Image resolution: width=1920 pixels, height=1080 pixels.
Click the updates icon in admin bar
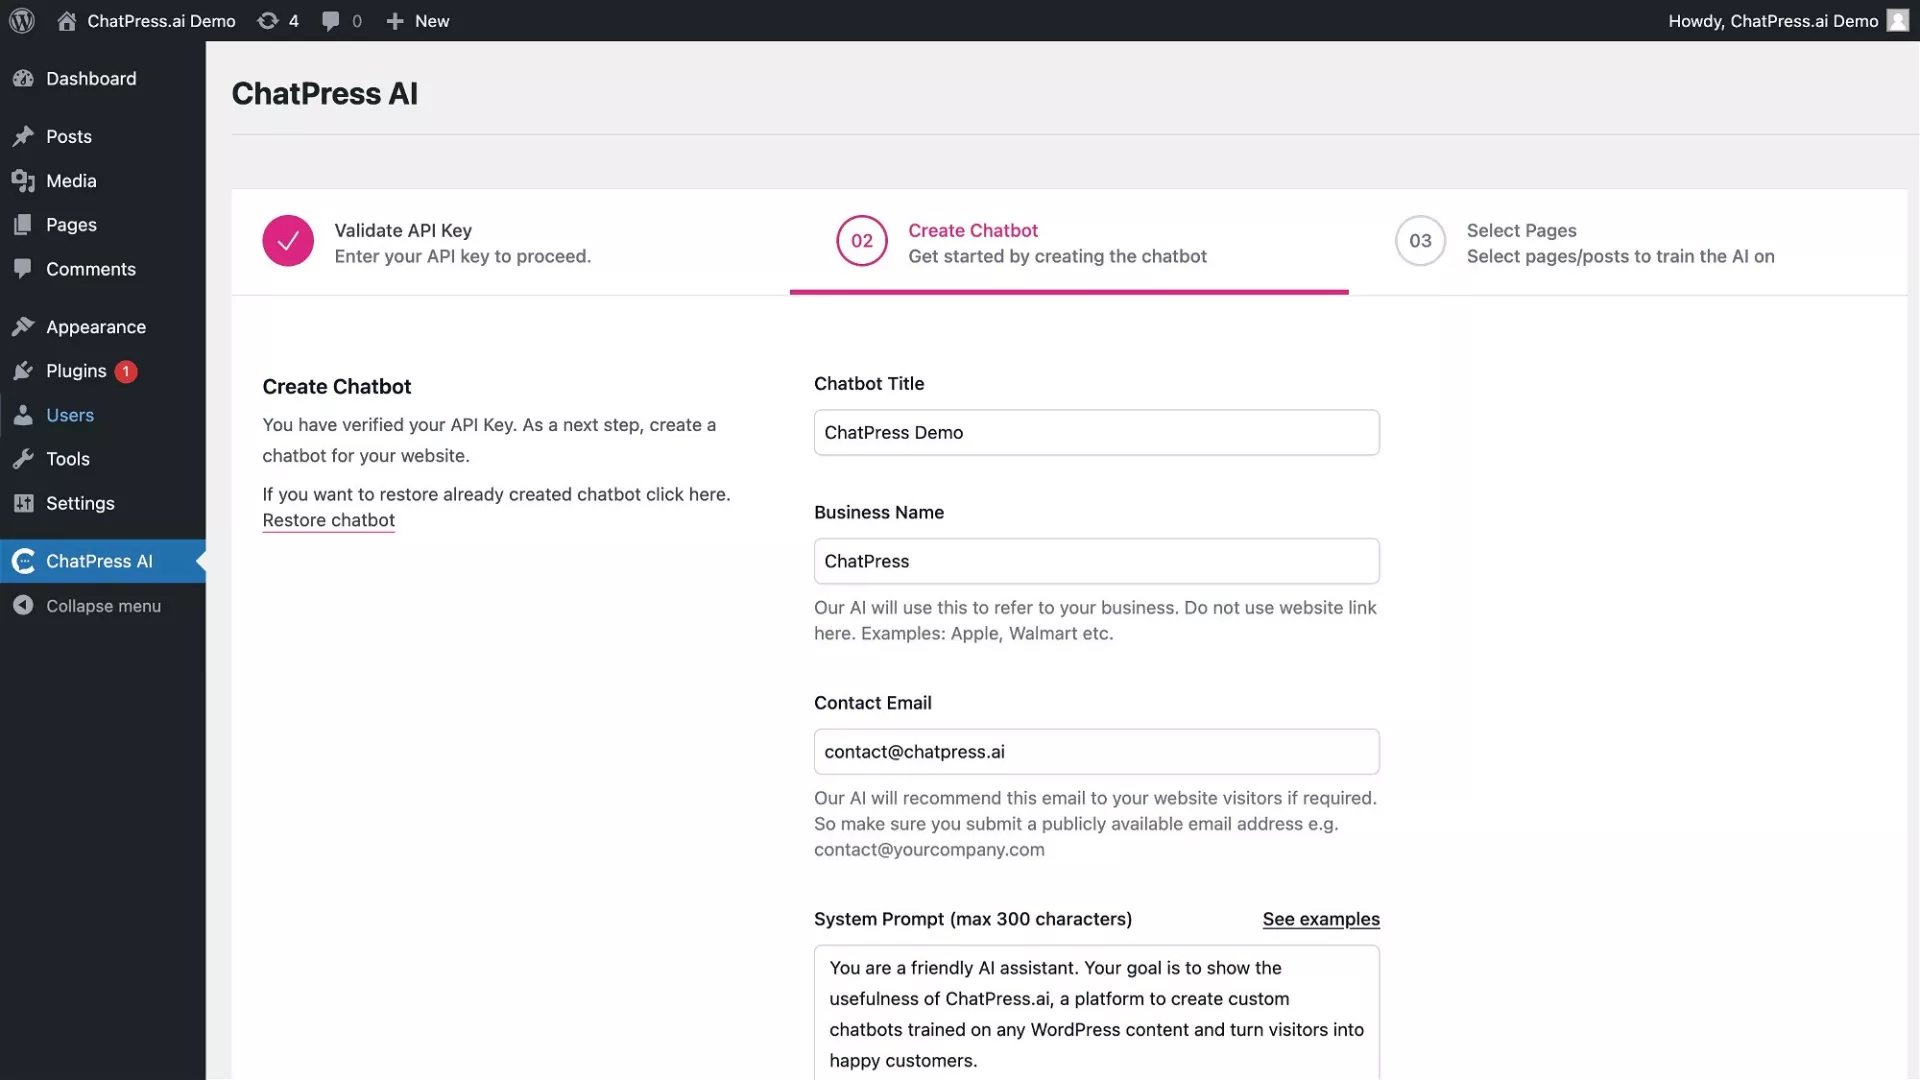(268, 21)
